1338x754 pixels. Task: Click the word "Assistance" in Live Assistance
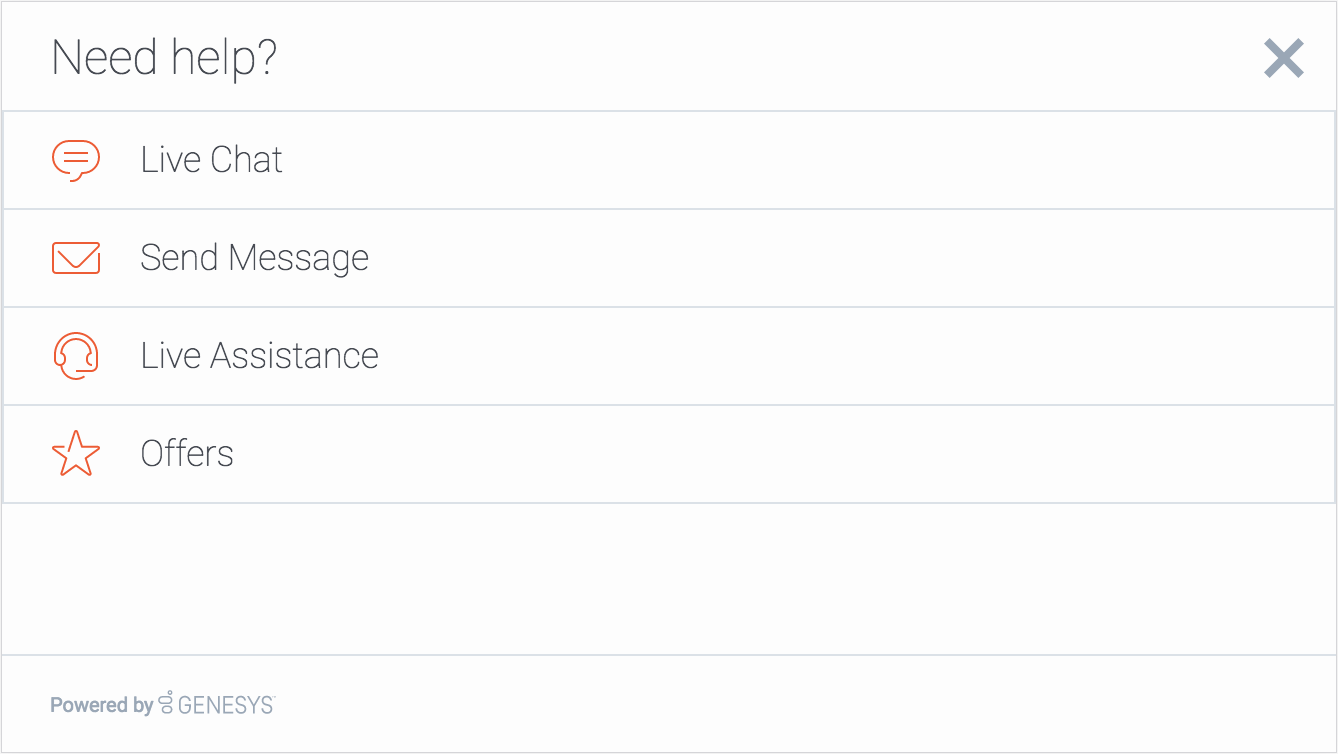294,356
